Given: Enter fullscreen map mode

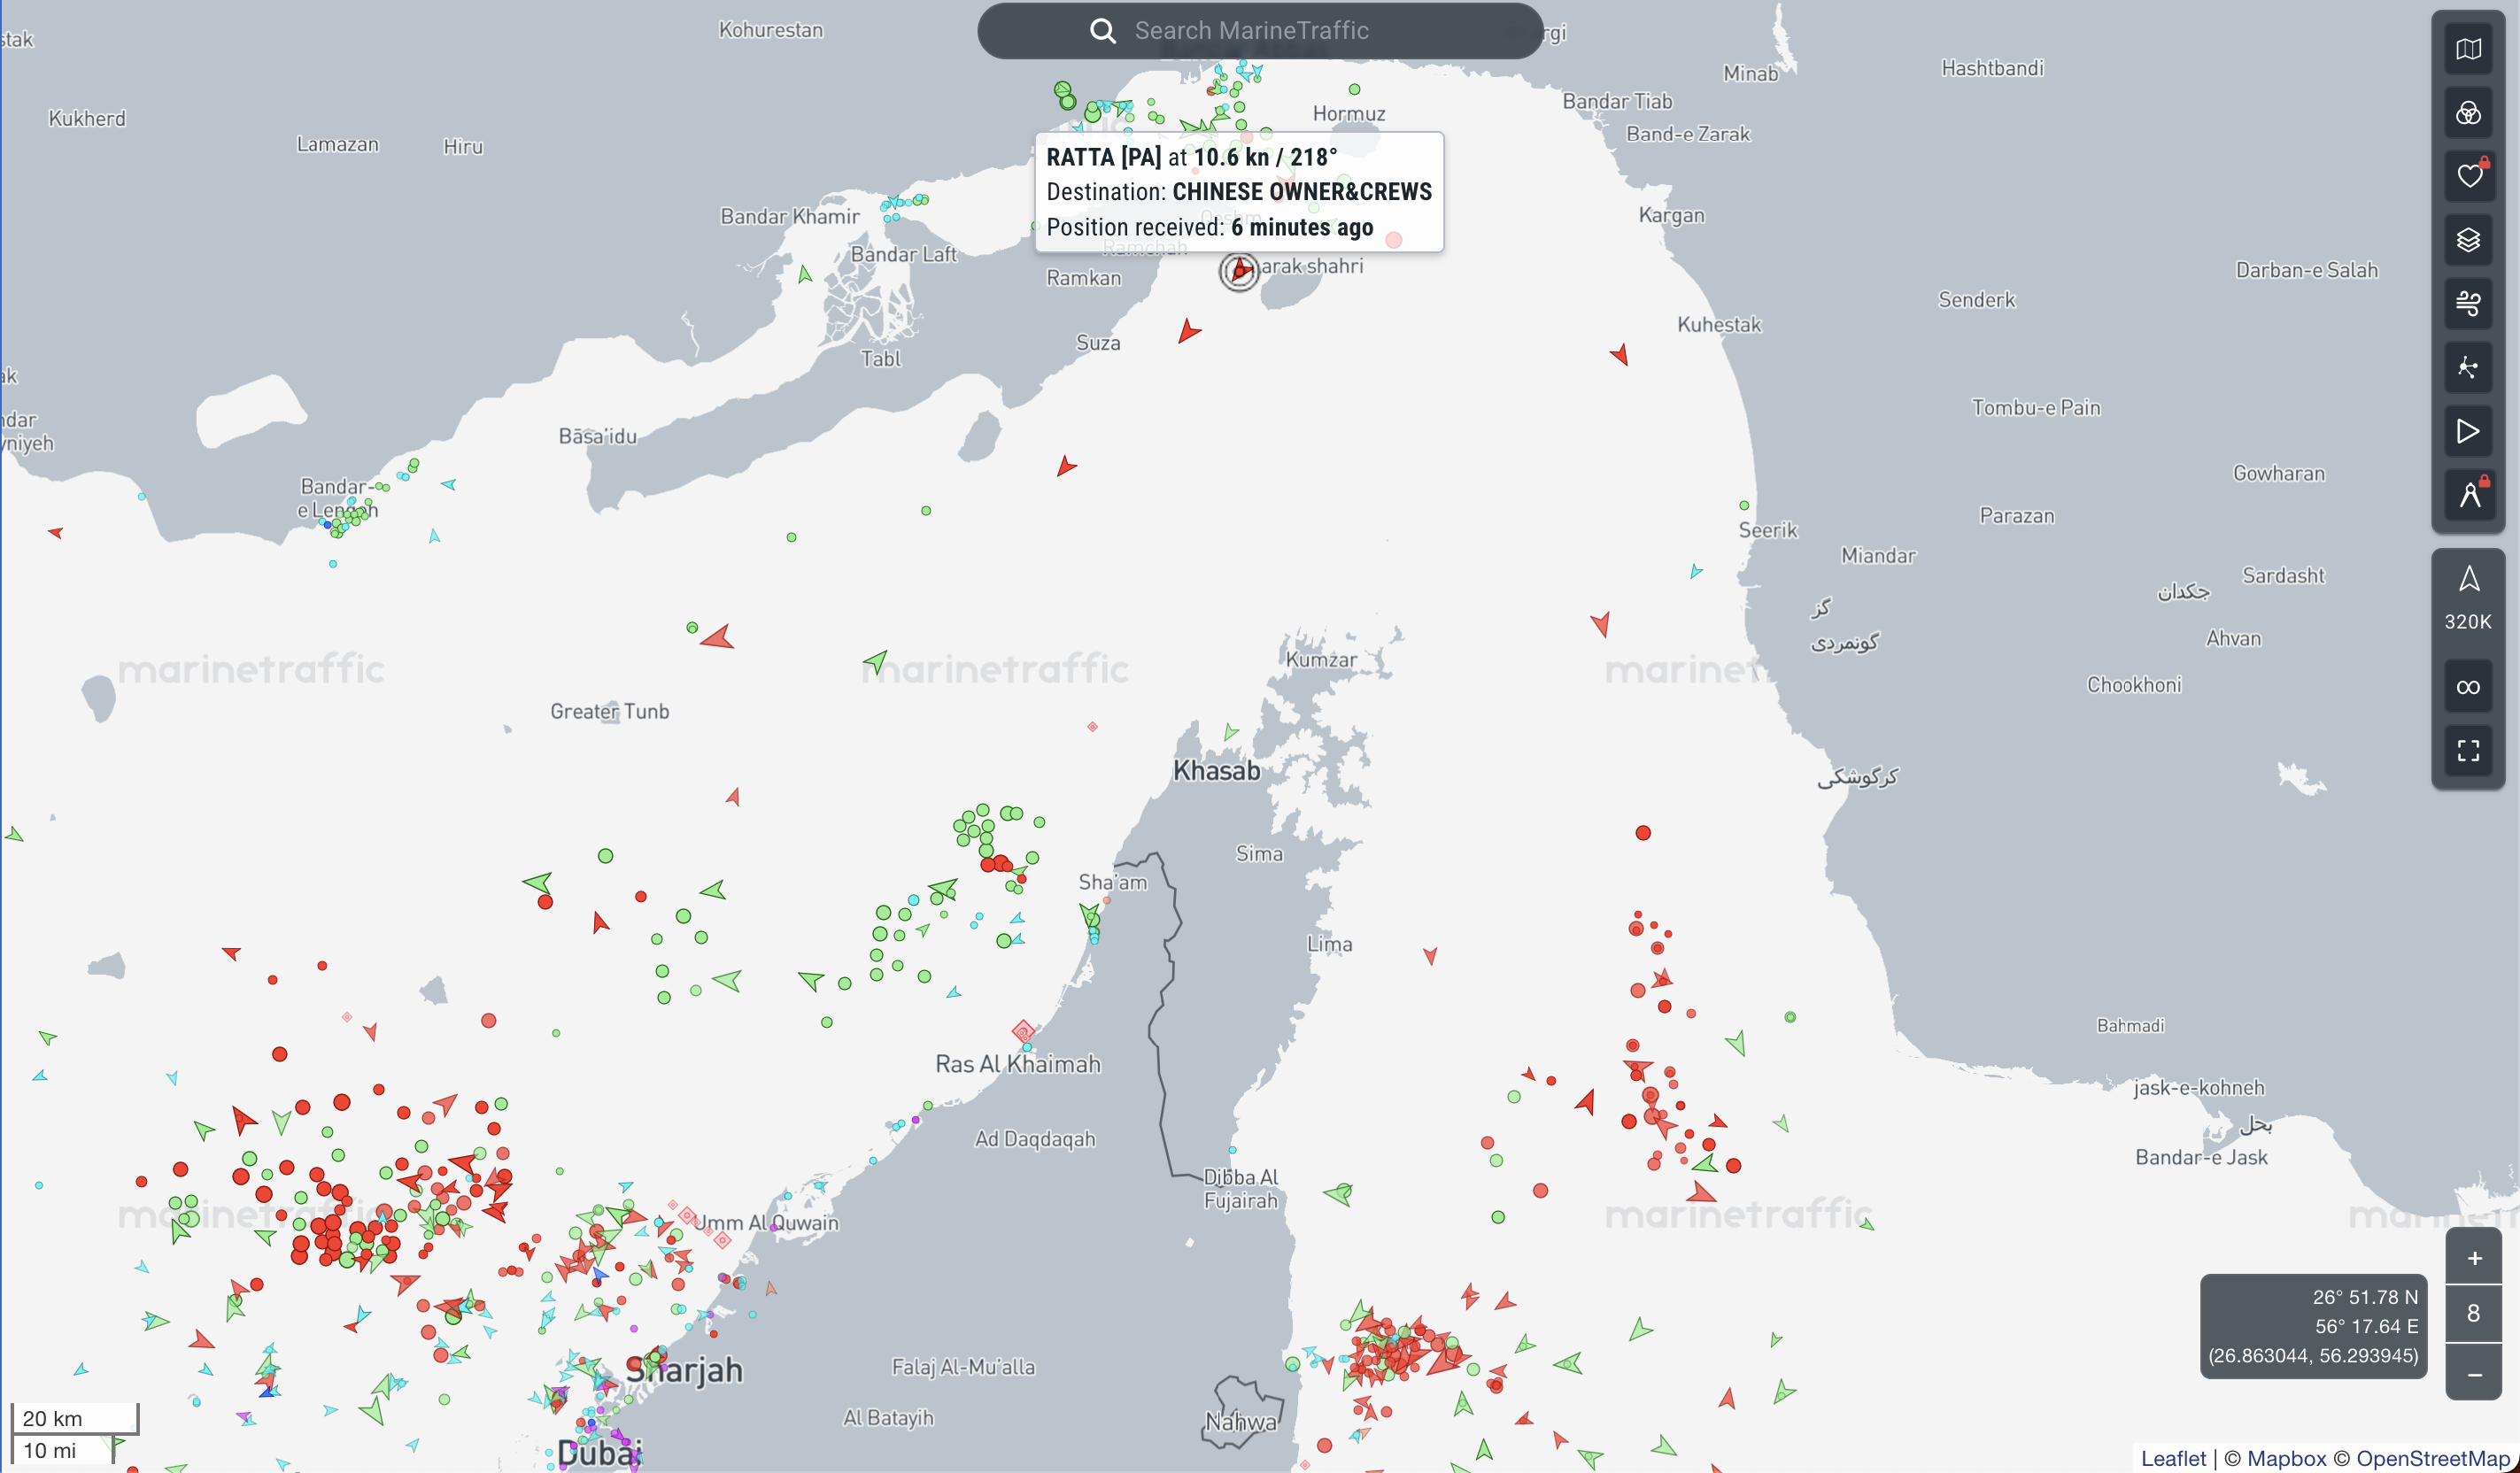Looking at the screenshot, I should tap(2467, 750).
